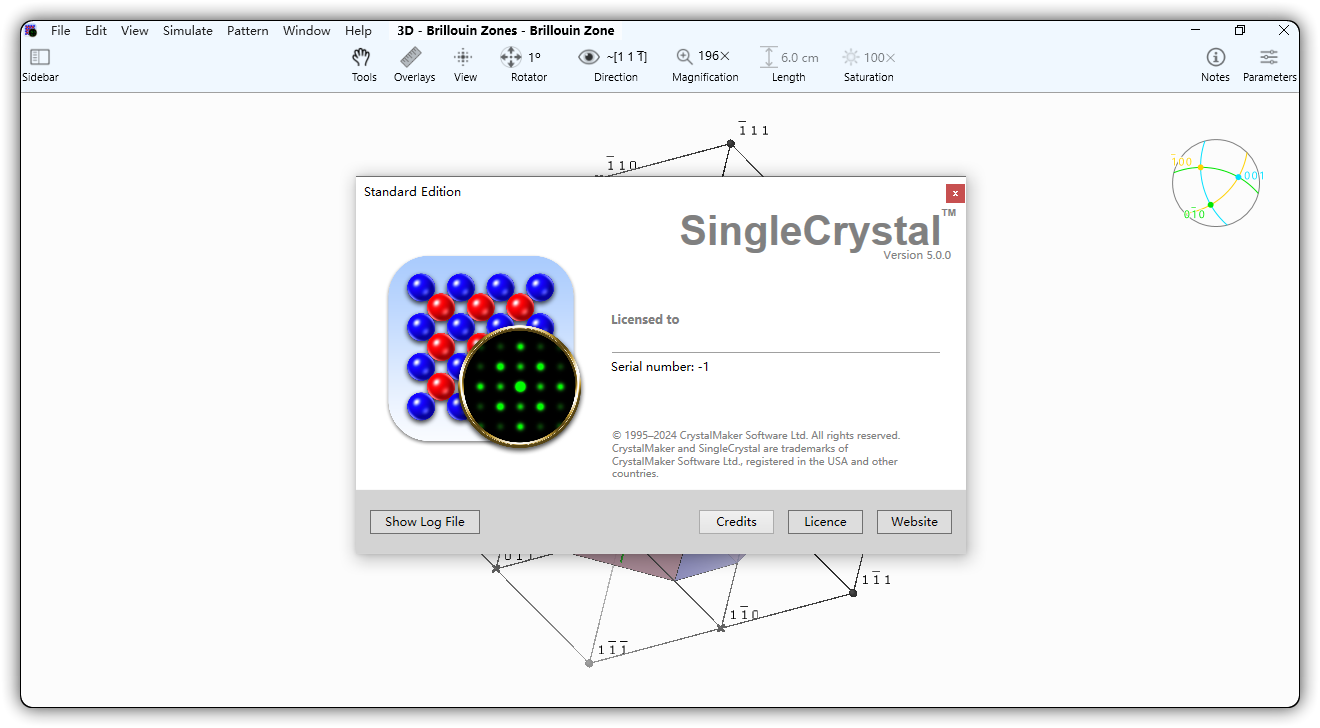The width and height of the screenshot is (1320, 728).
Task: Click the 100× saturation value
Action: point(880,58)
